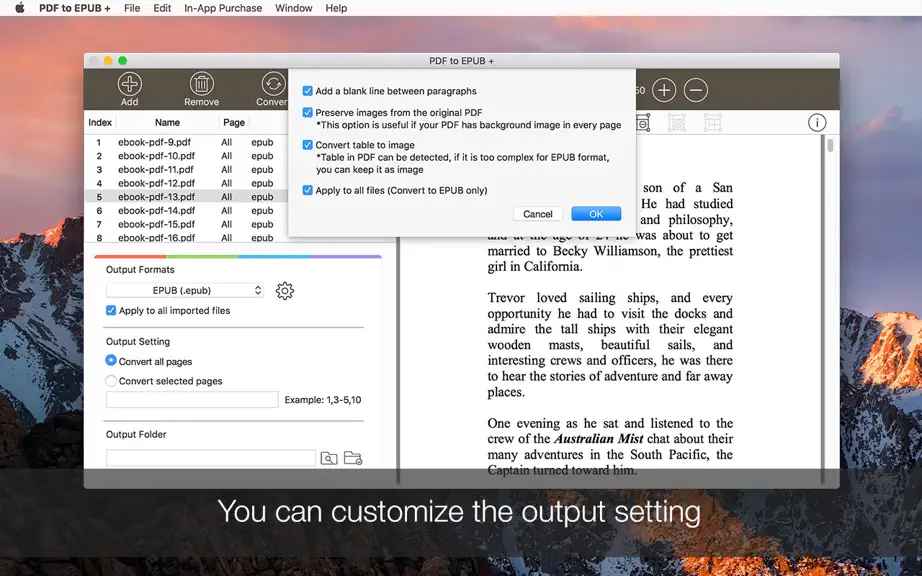
Task: Select Convert selected pages radio button
Action: point(111,381)
